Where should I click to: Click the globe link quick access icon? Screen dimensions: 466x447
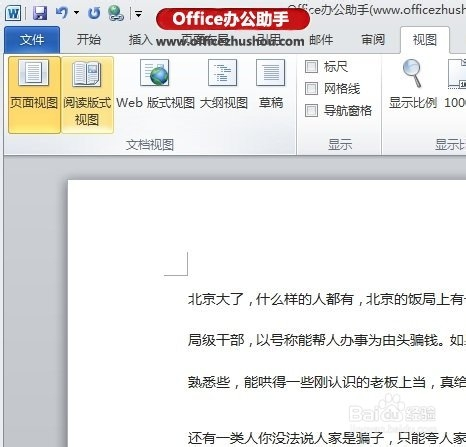[116, 13]
